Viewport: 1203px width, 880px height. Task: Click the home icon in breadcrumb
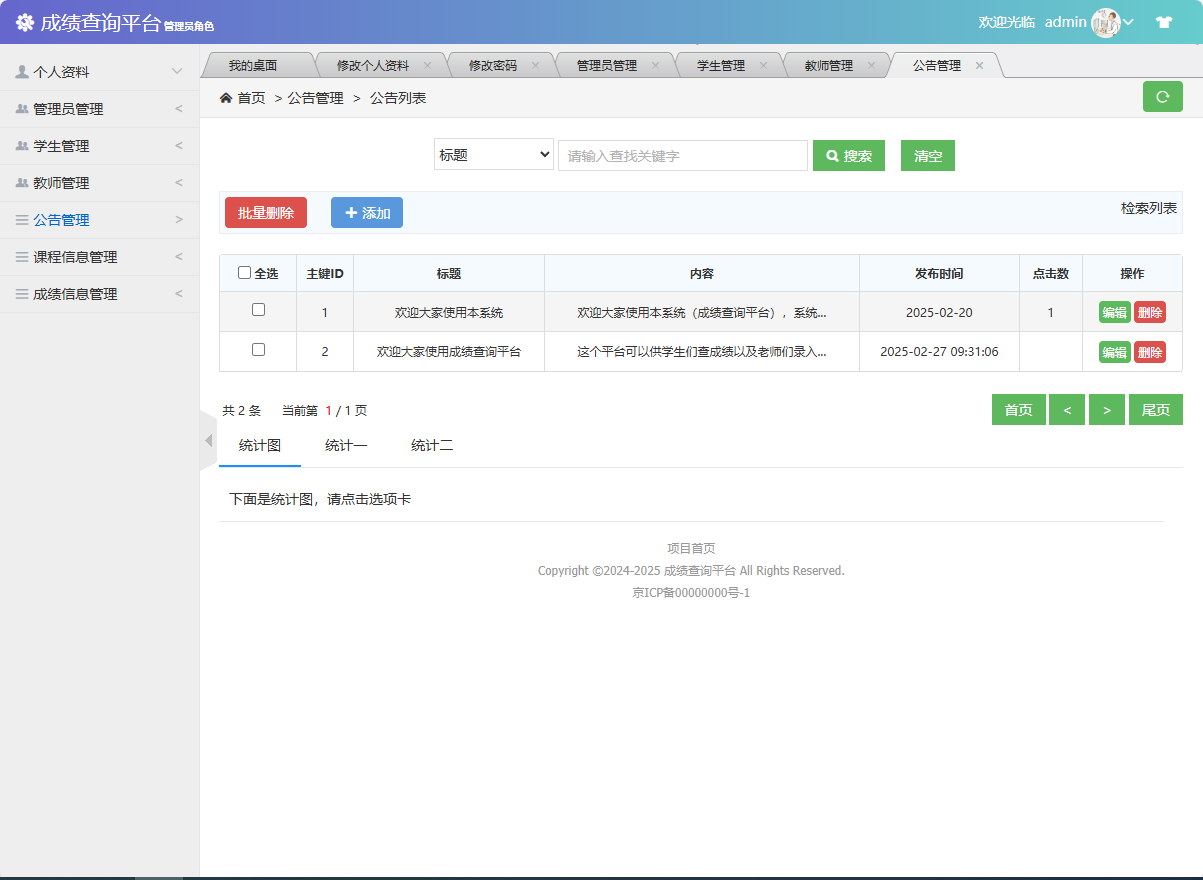pyautogui.click(x=227, y=97)
